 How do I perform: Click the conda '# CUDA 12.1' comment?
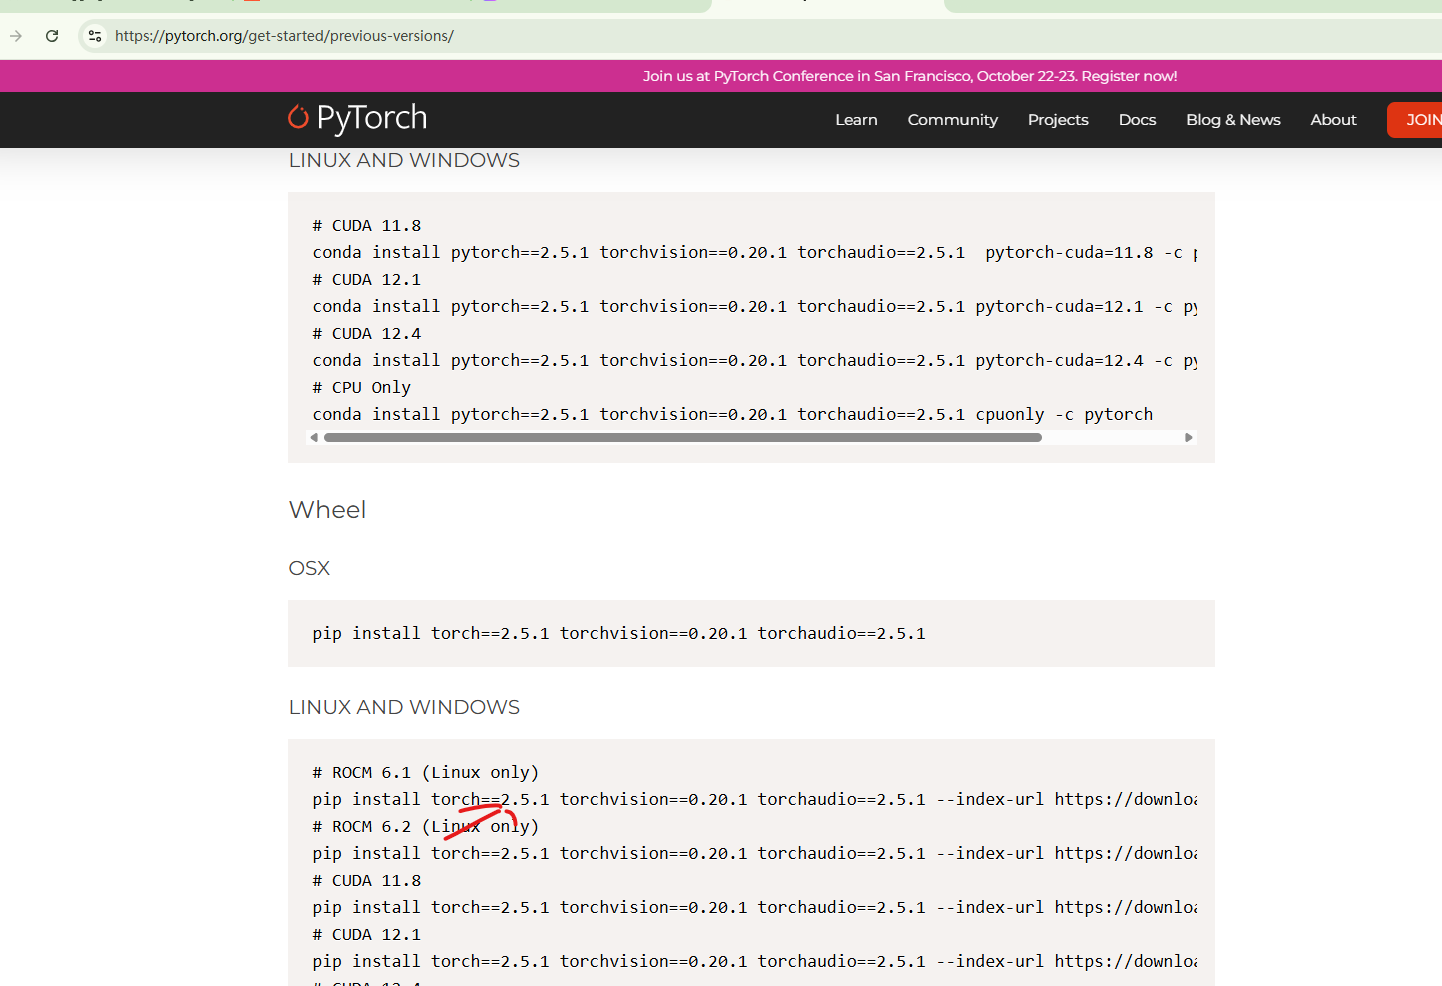(367, 280)
